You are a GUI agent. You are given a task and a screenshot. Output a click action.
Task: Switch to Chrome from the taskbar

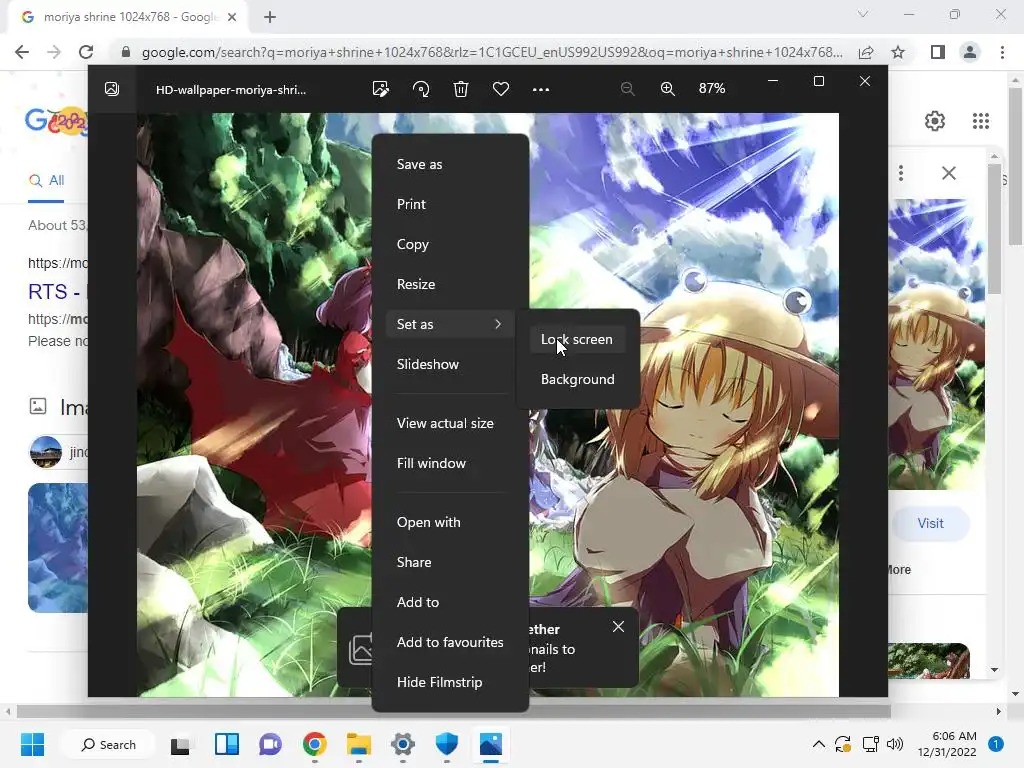[x=315, y=744]
